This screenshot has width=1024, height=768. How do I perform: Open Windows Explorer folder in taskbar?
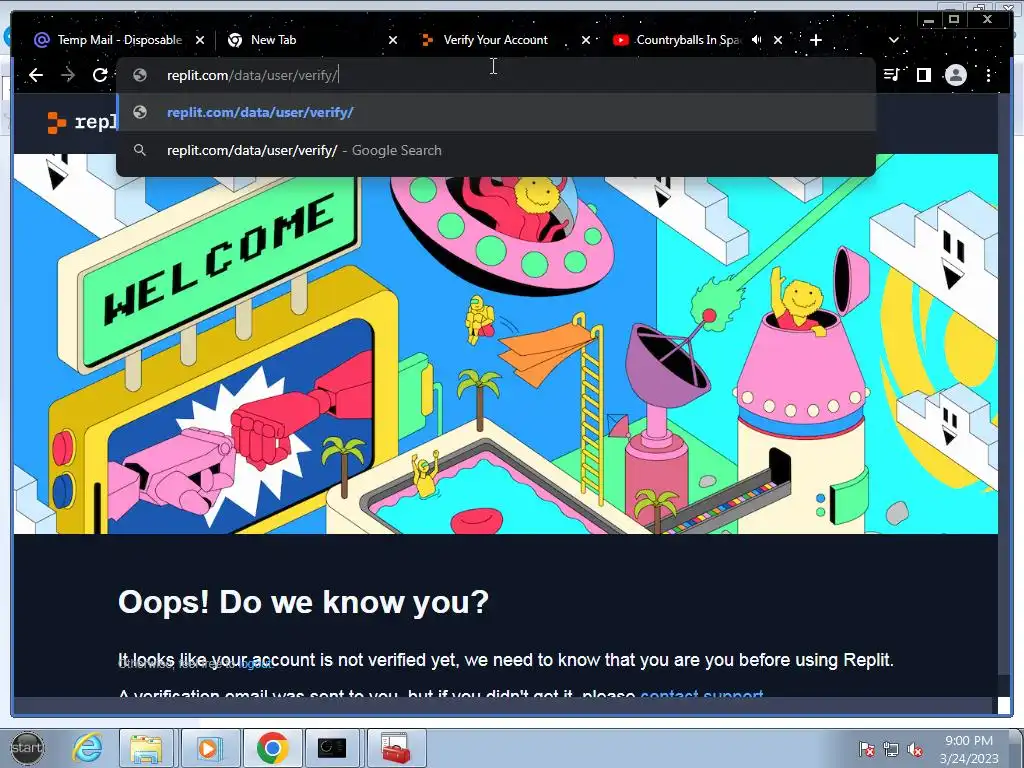146,748
